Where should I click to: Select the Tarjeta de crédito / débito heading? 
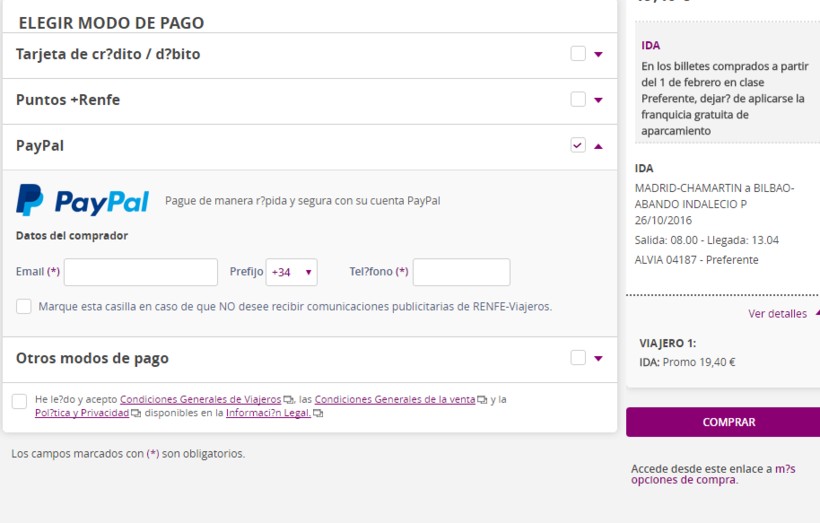[108, 54]
